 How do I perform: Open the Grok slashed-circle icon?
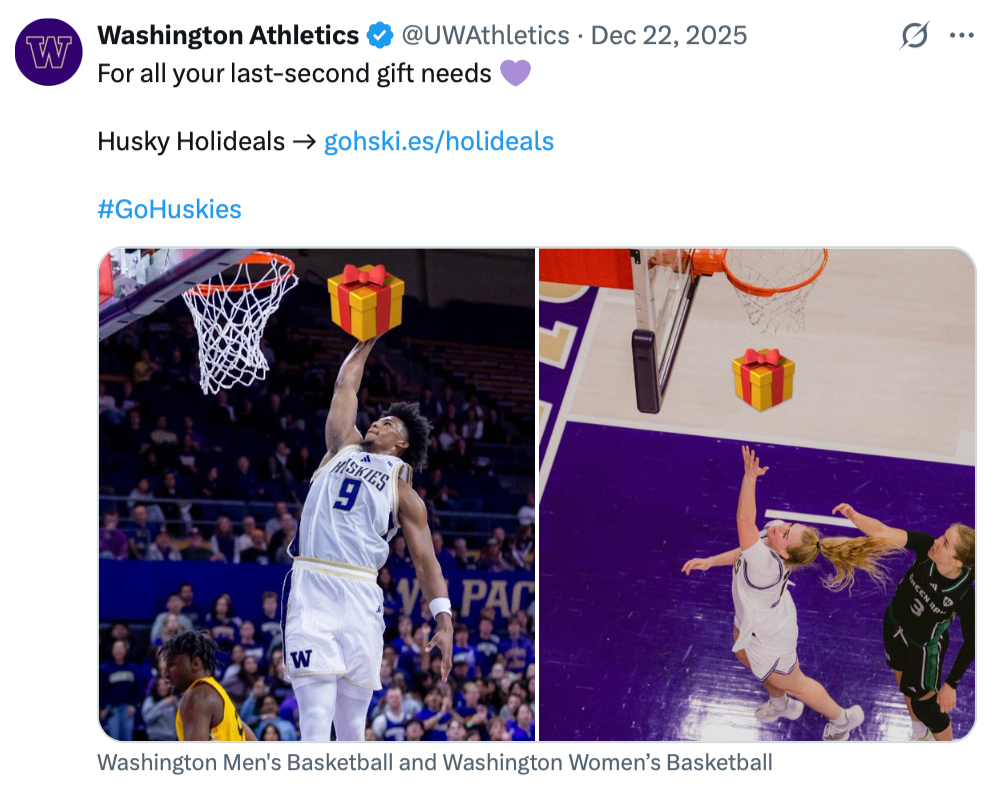(x=914, y=36)
